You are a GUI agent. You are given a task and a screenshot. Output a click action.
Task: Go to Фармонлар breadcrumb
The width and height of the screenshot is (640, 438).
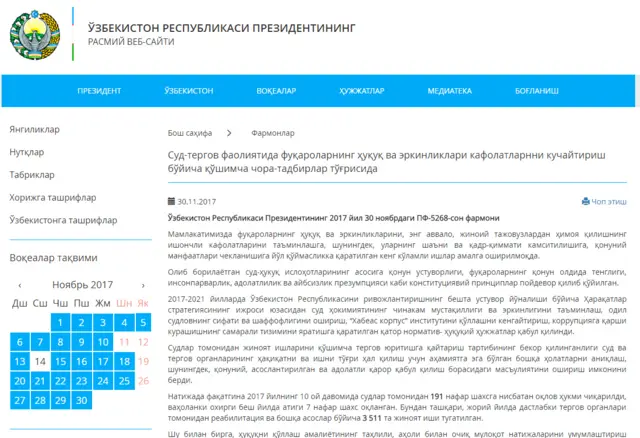click(273, 133)
